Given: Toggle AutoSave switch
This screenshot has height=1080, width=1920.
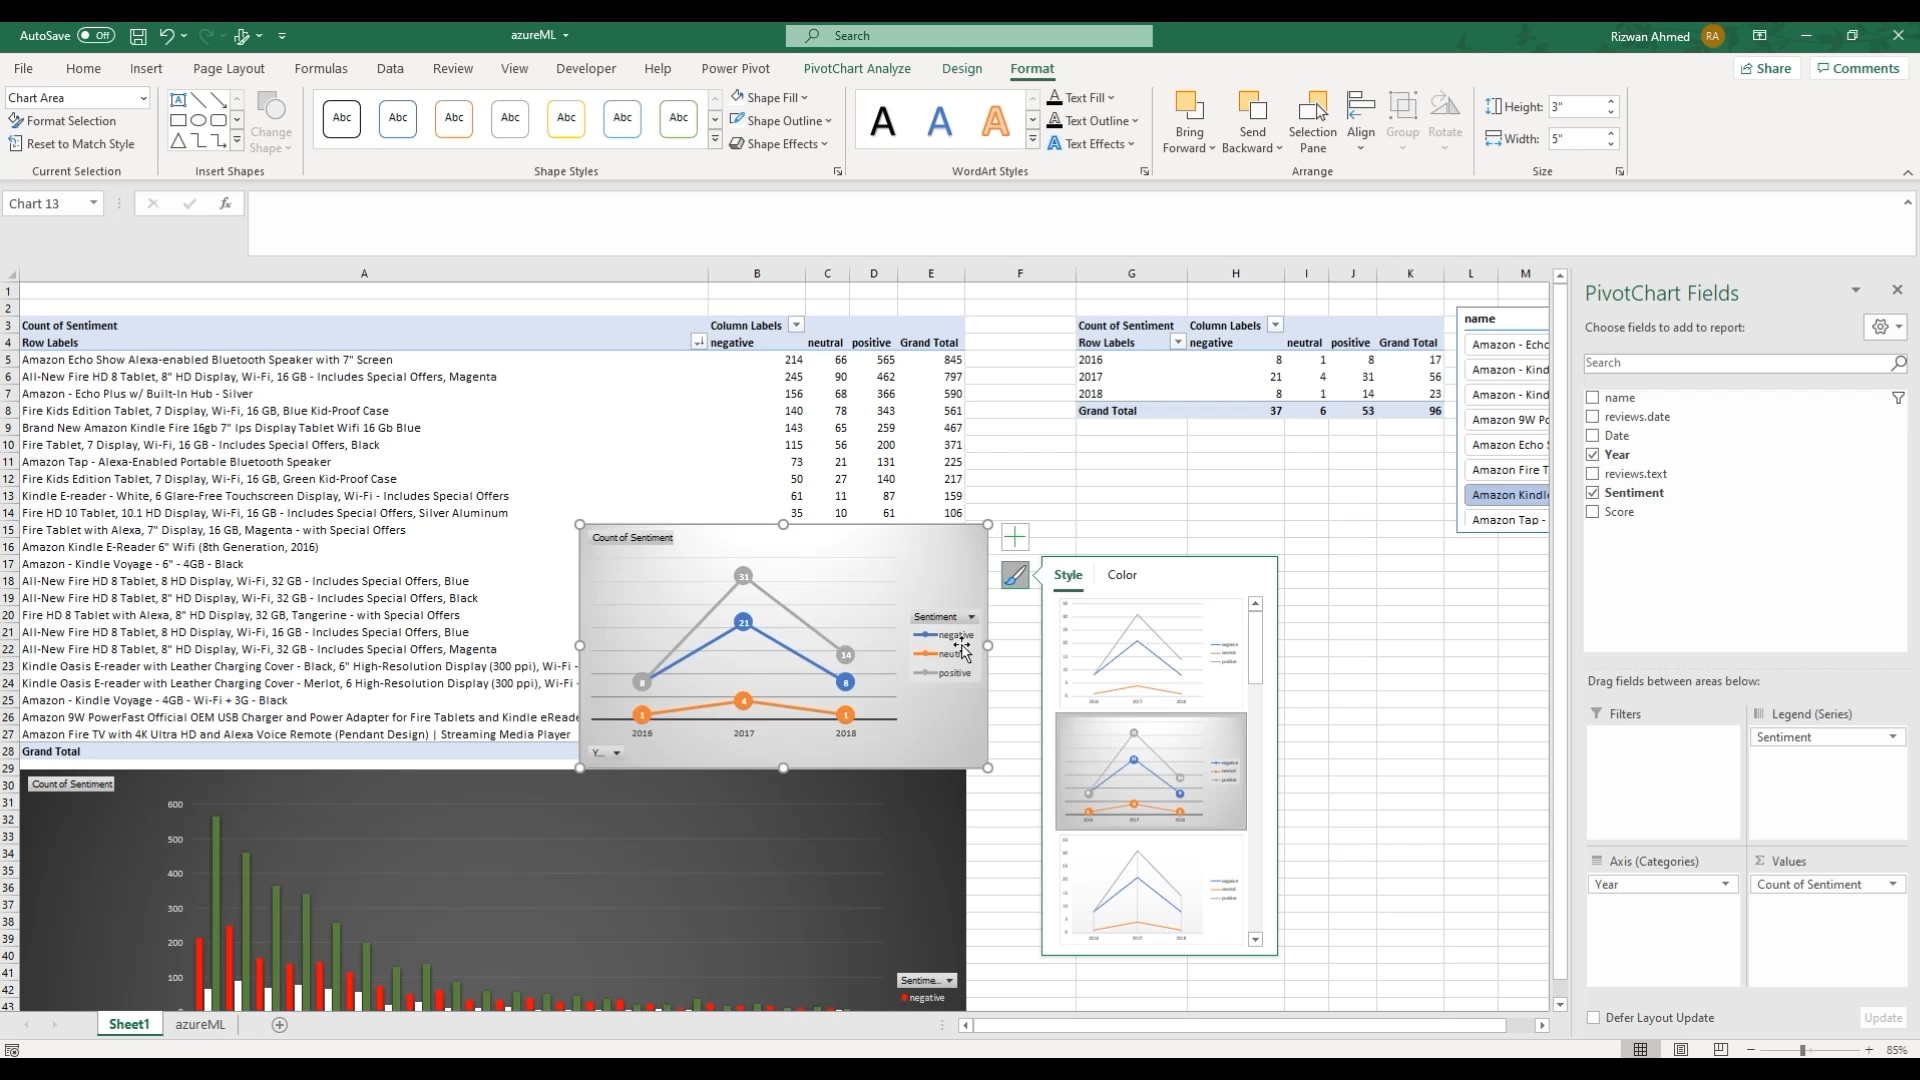Looking at the screenshot, I should tap(96, 36).
